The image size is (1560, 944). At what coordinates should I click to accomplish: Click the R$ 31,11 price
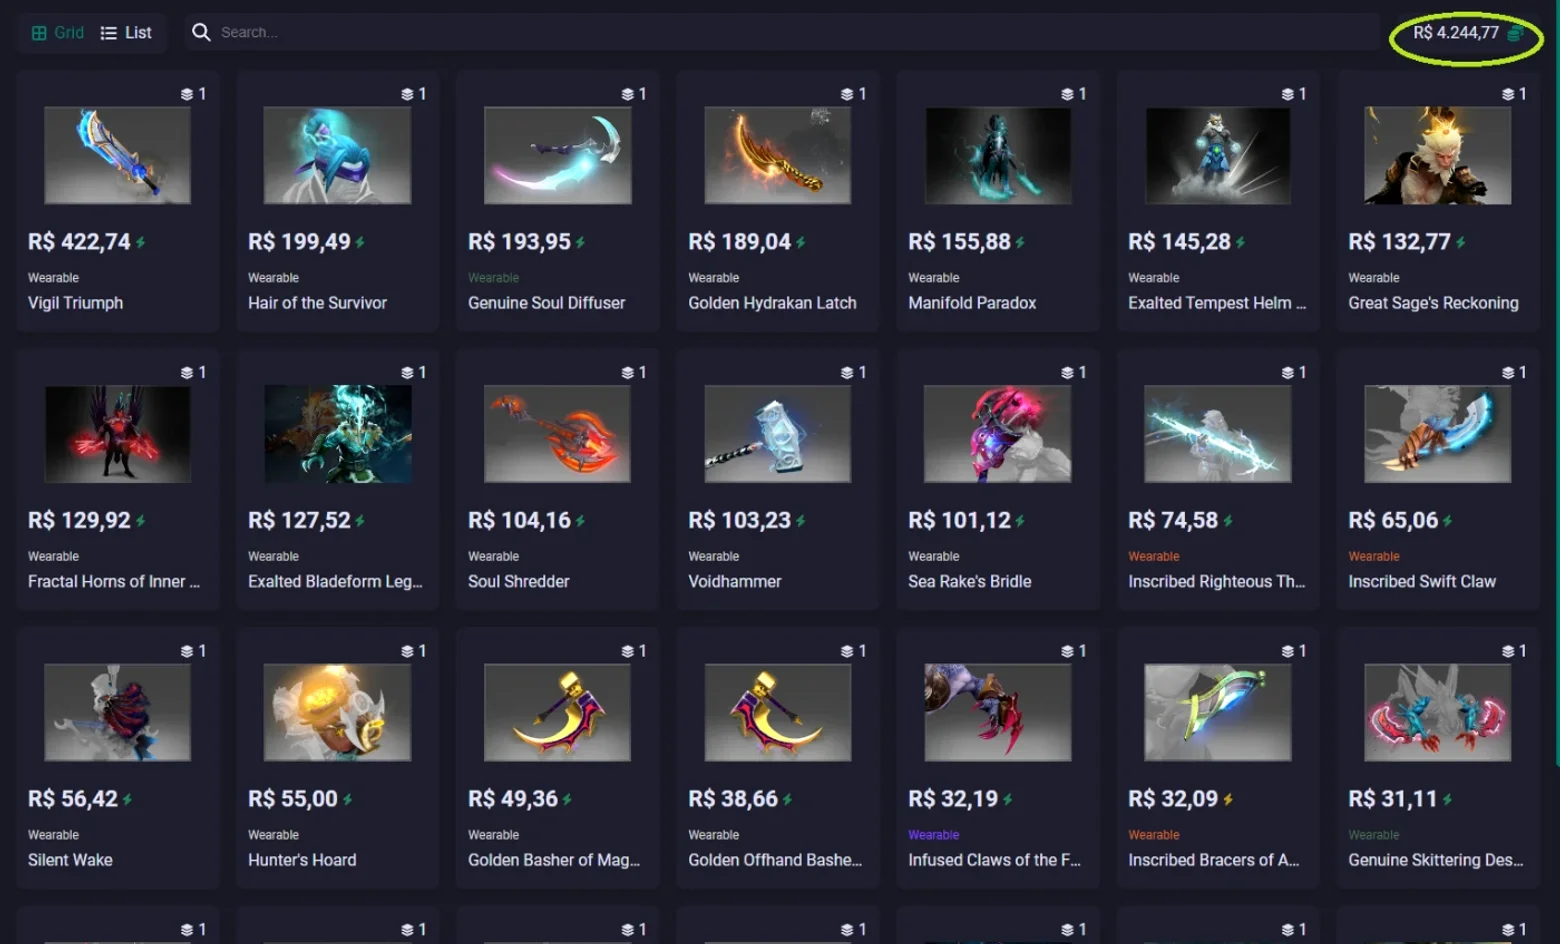(x=1392, y=799)
